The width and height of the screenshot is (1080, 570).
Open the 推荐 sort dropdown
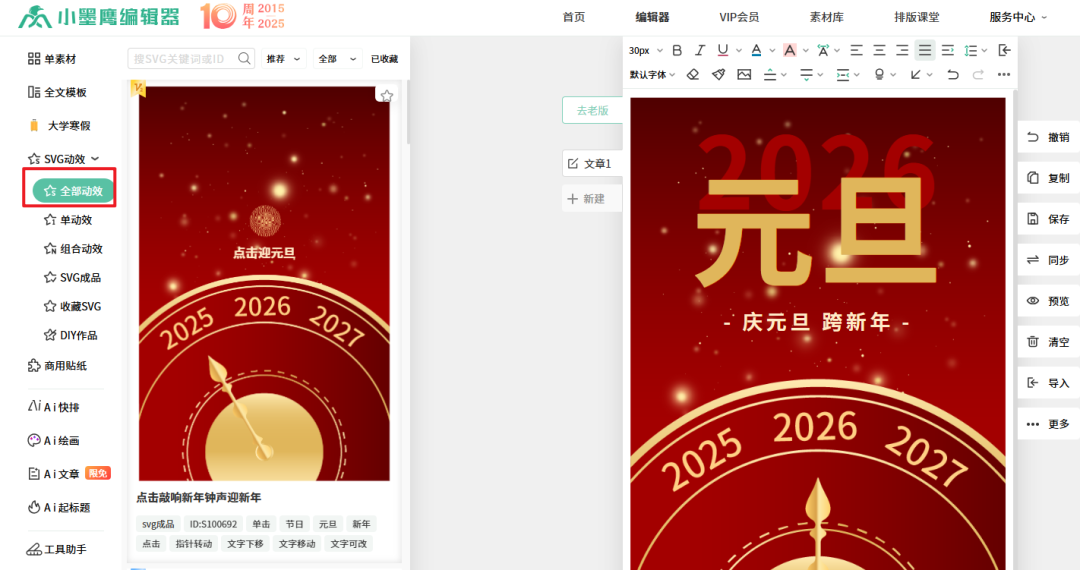tap(284, 59)
